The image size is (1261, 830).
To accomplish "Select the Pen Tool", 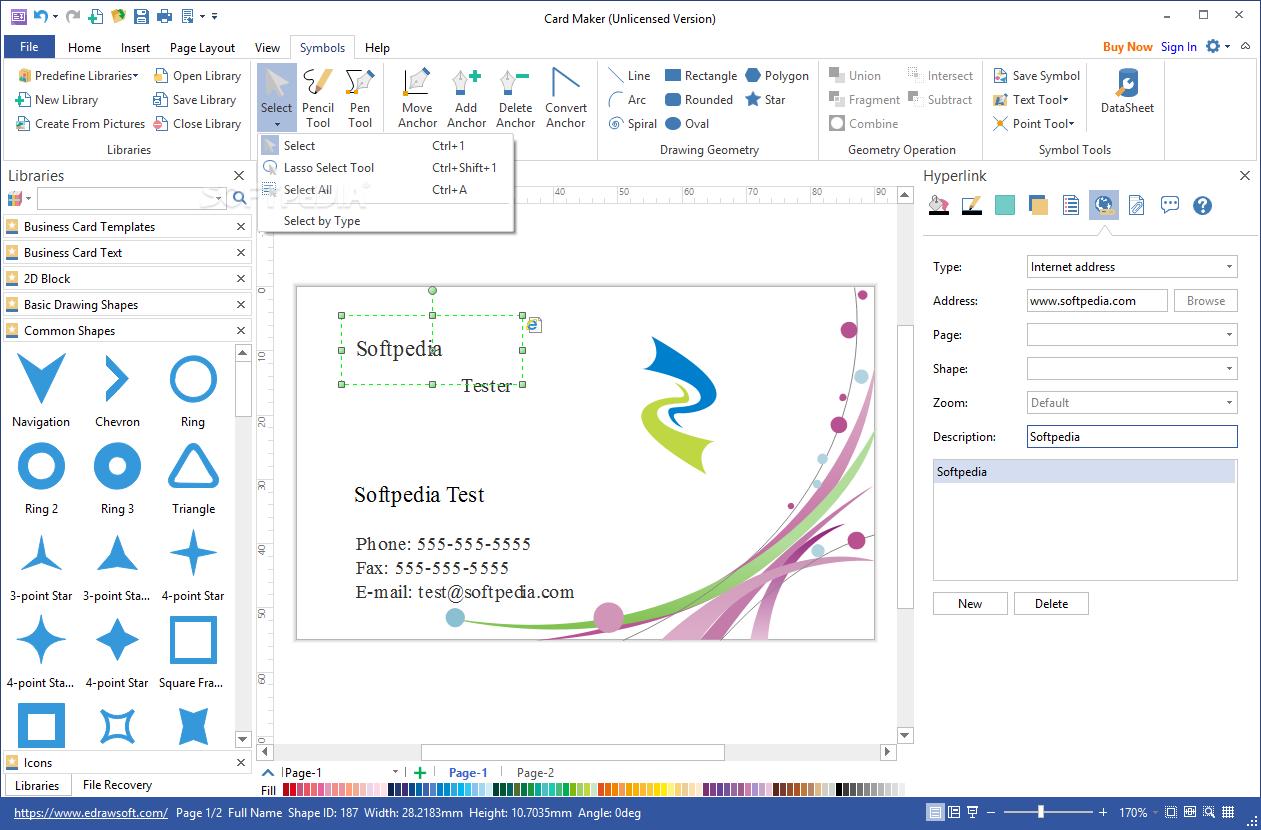I will (x=360, y=98).
